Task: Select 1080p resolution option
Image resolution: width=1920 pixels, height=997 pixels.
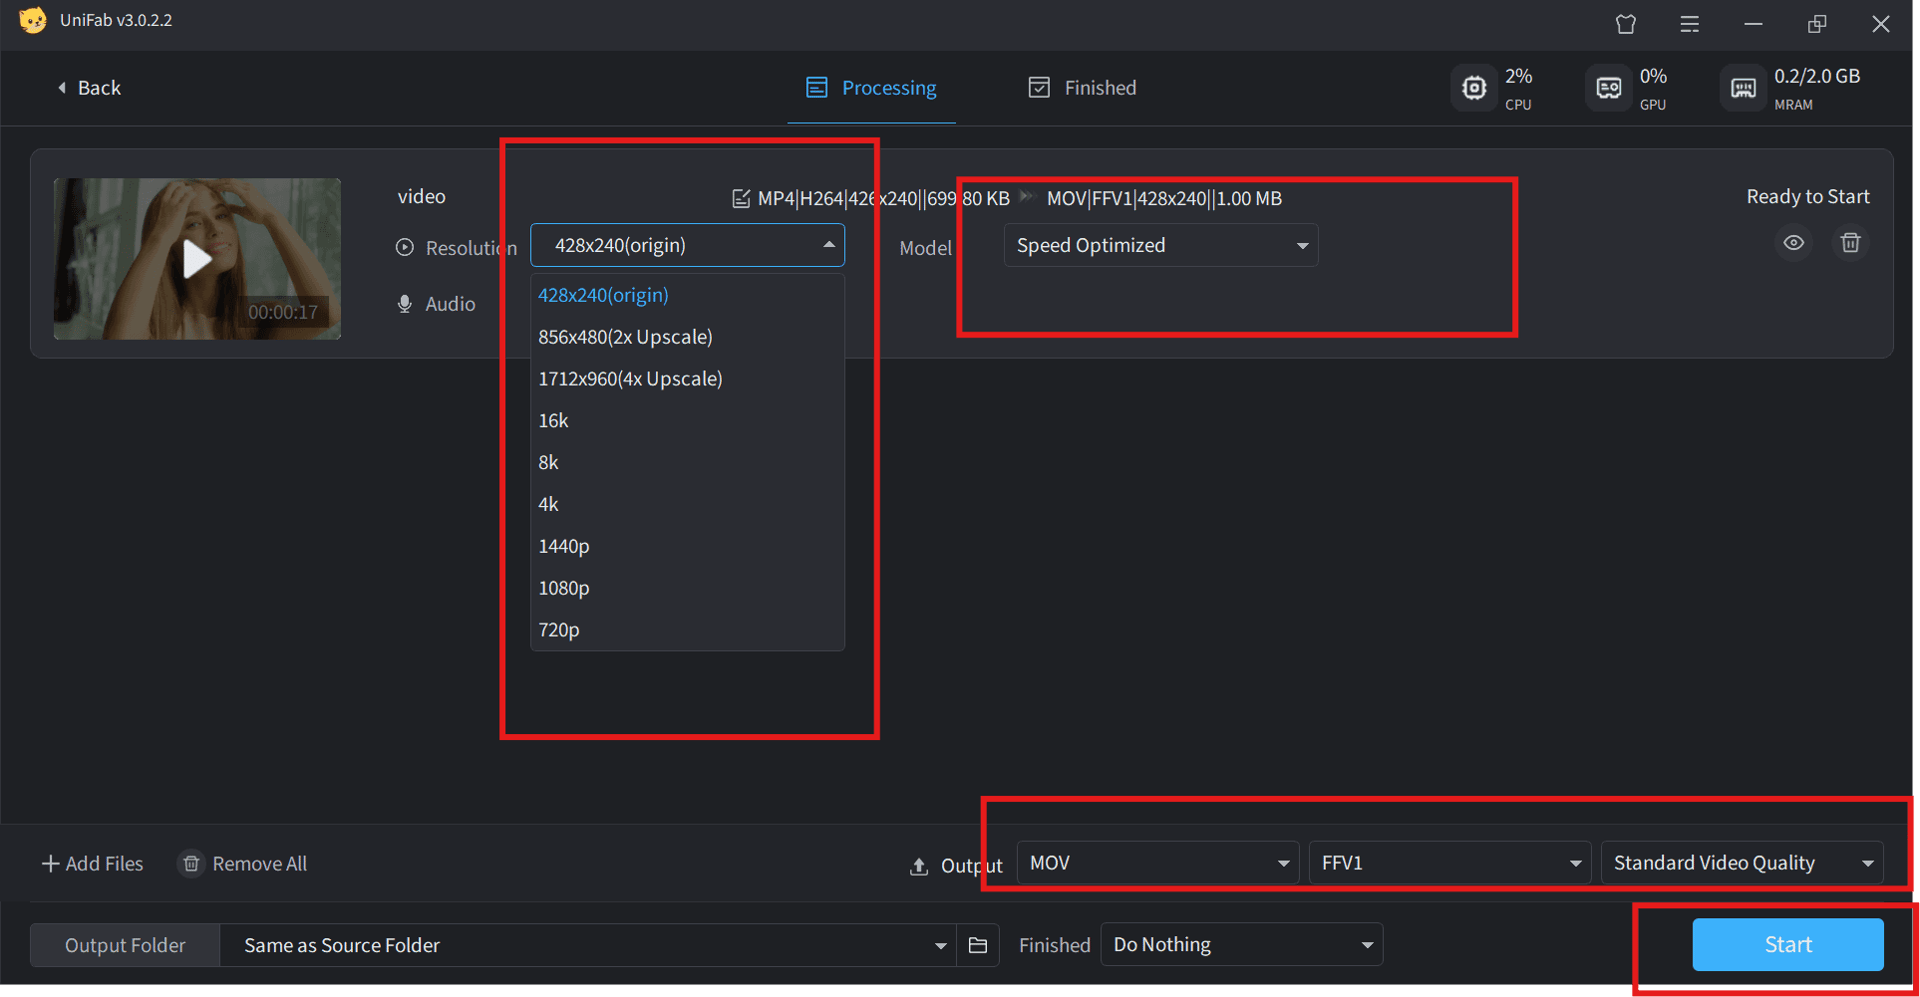Action: pyautogui.click(x=687, y=589)
